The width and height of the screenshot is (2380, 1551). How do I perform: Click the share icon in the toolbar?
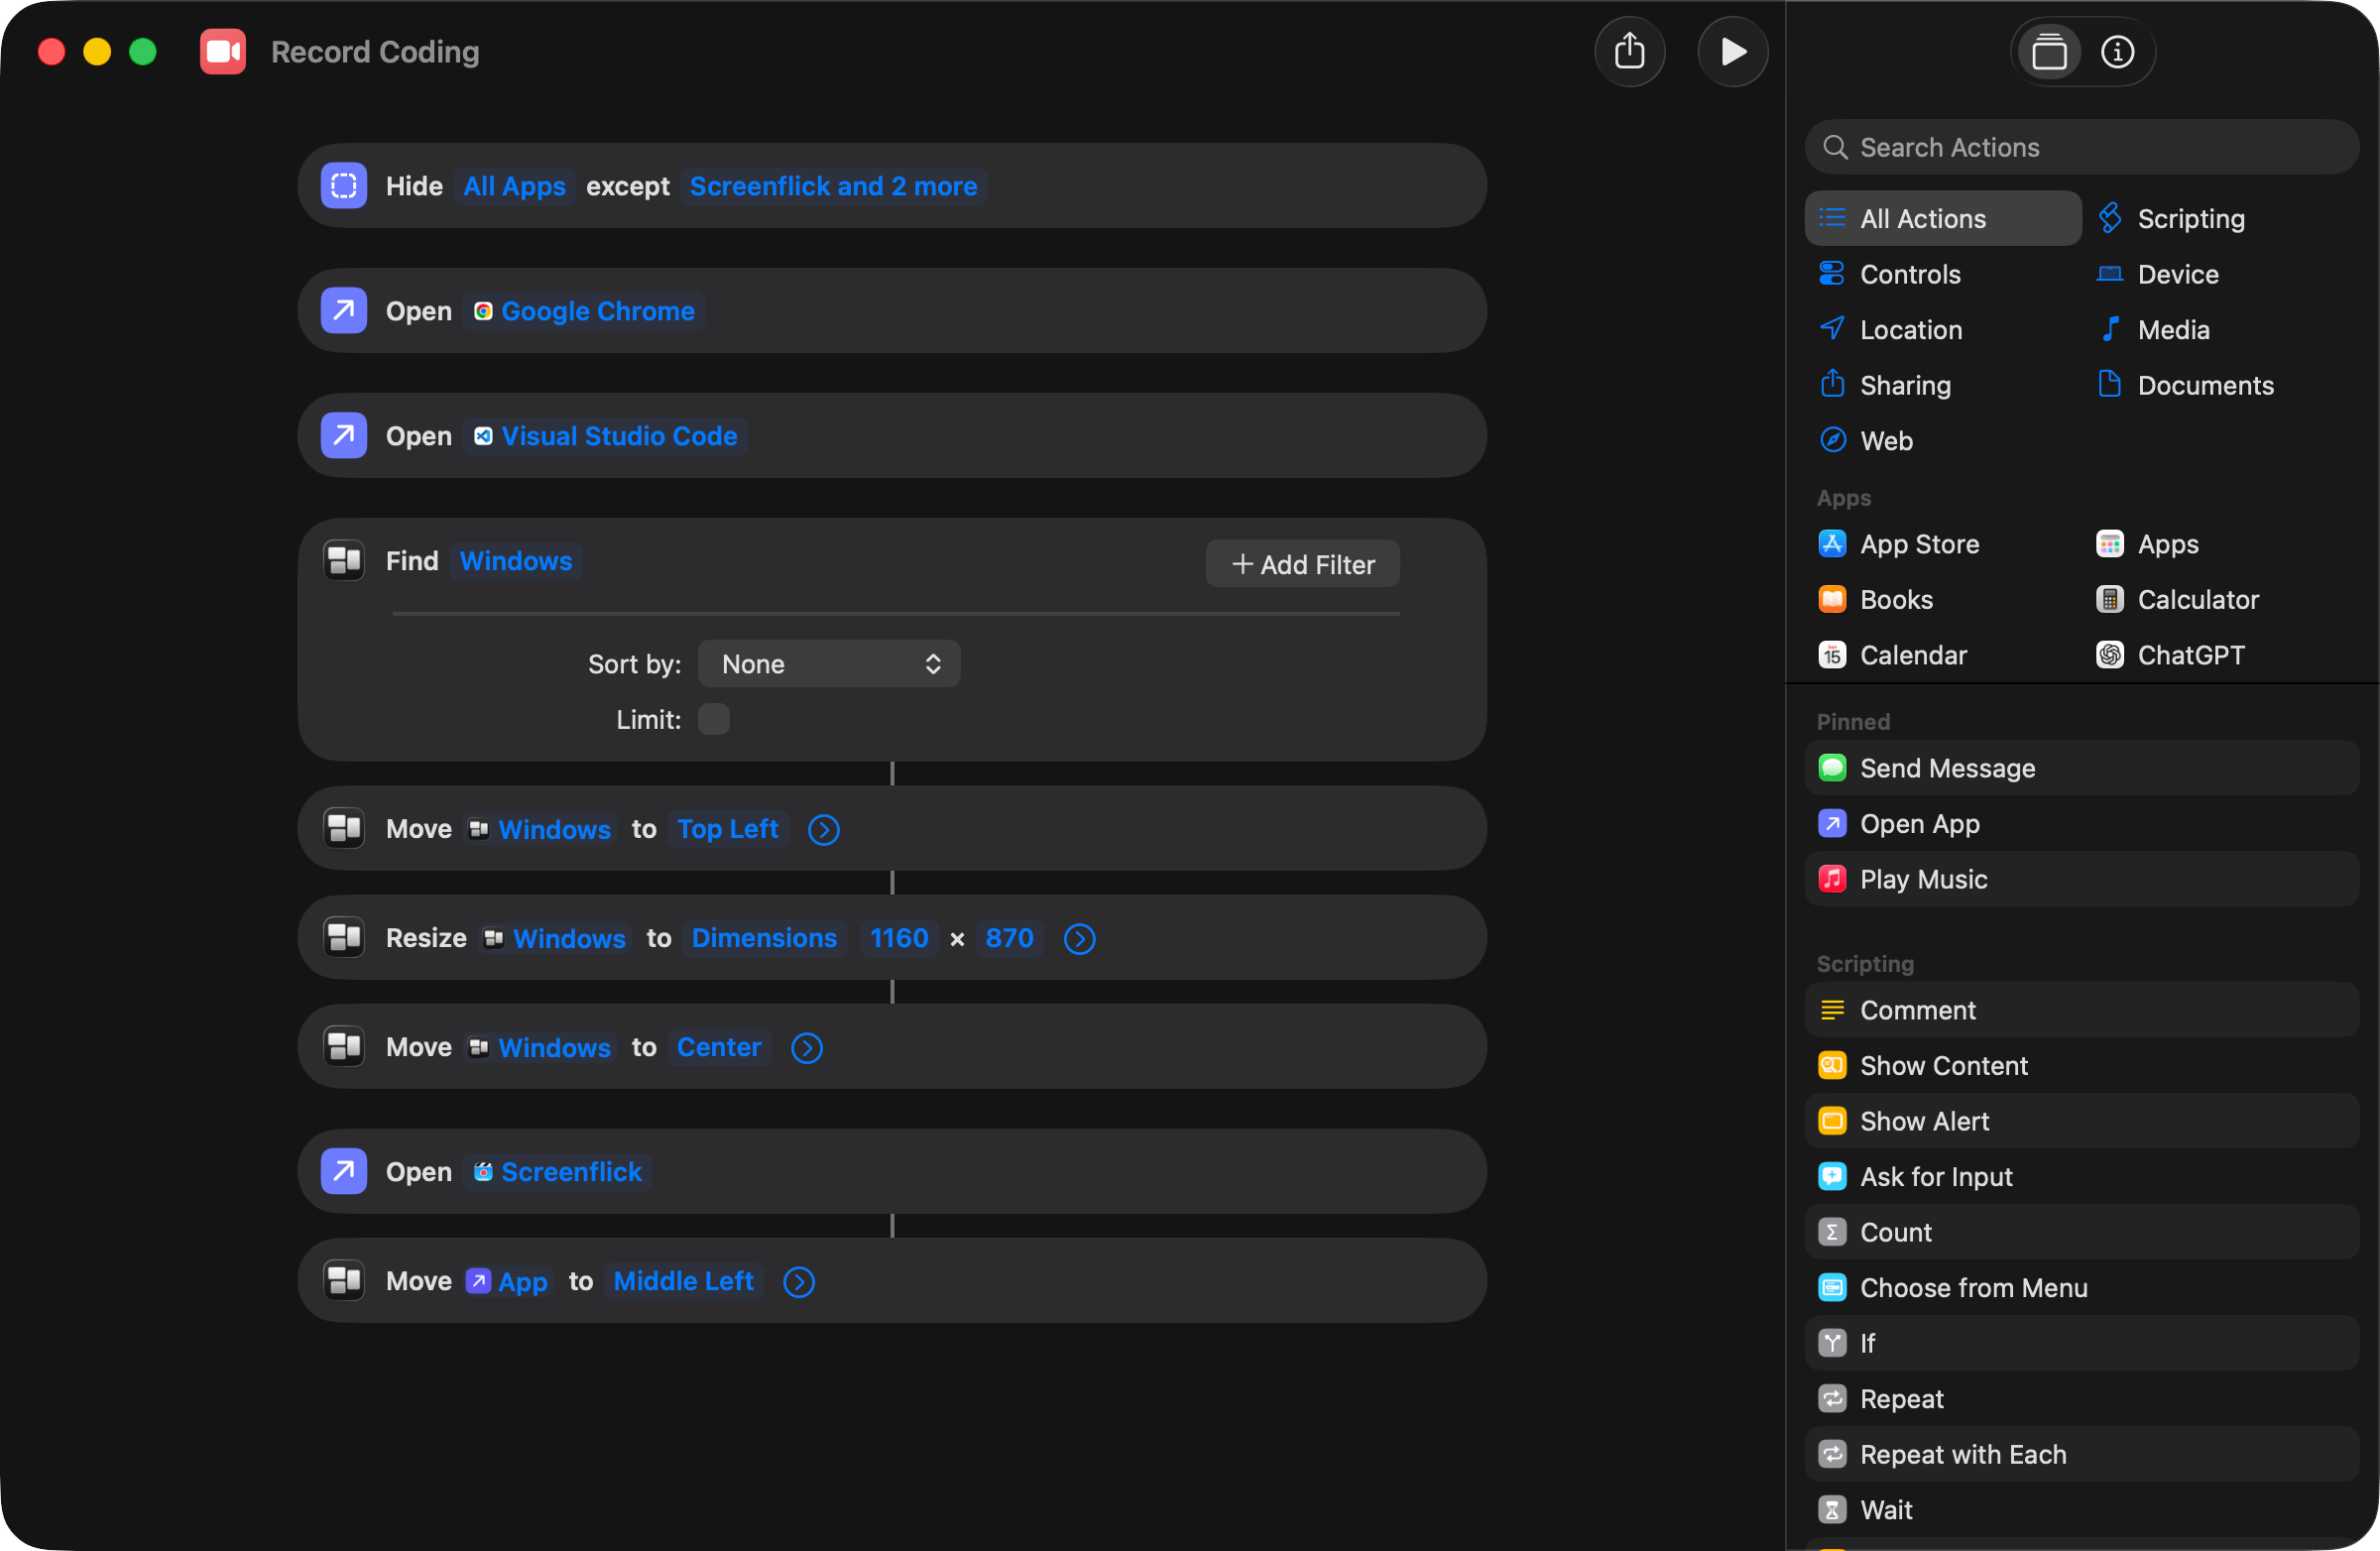click(1629, 52)
